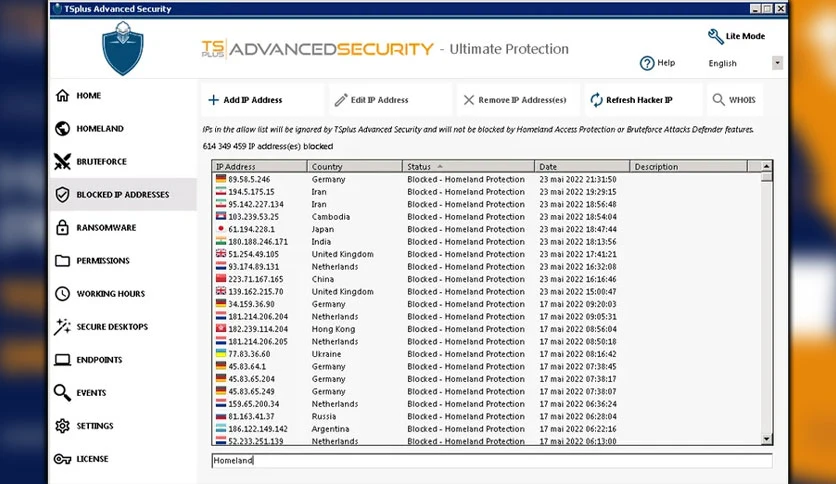This screenshot has width=836, height=484.
Task: Open the Home section
Action: 123,95
